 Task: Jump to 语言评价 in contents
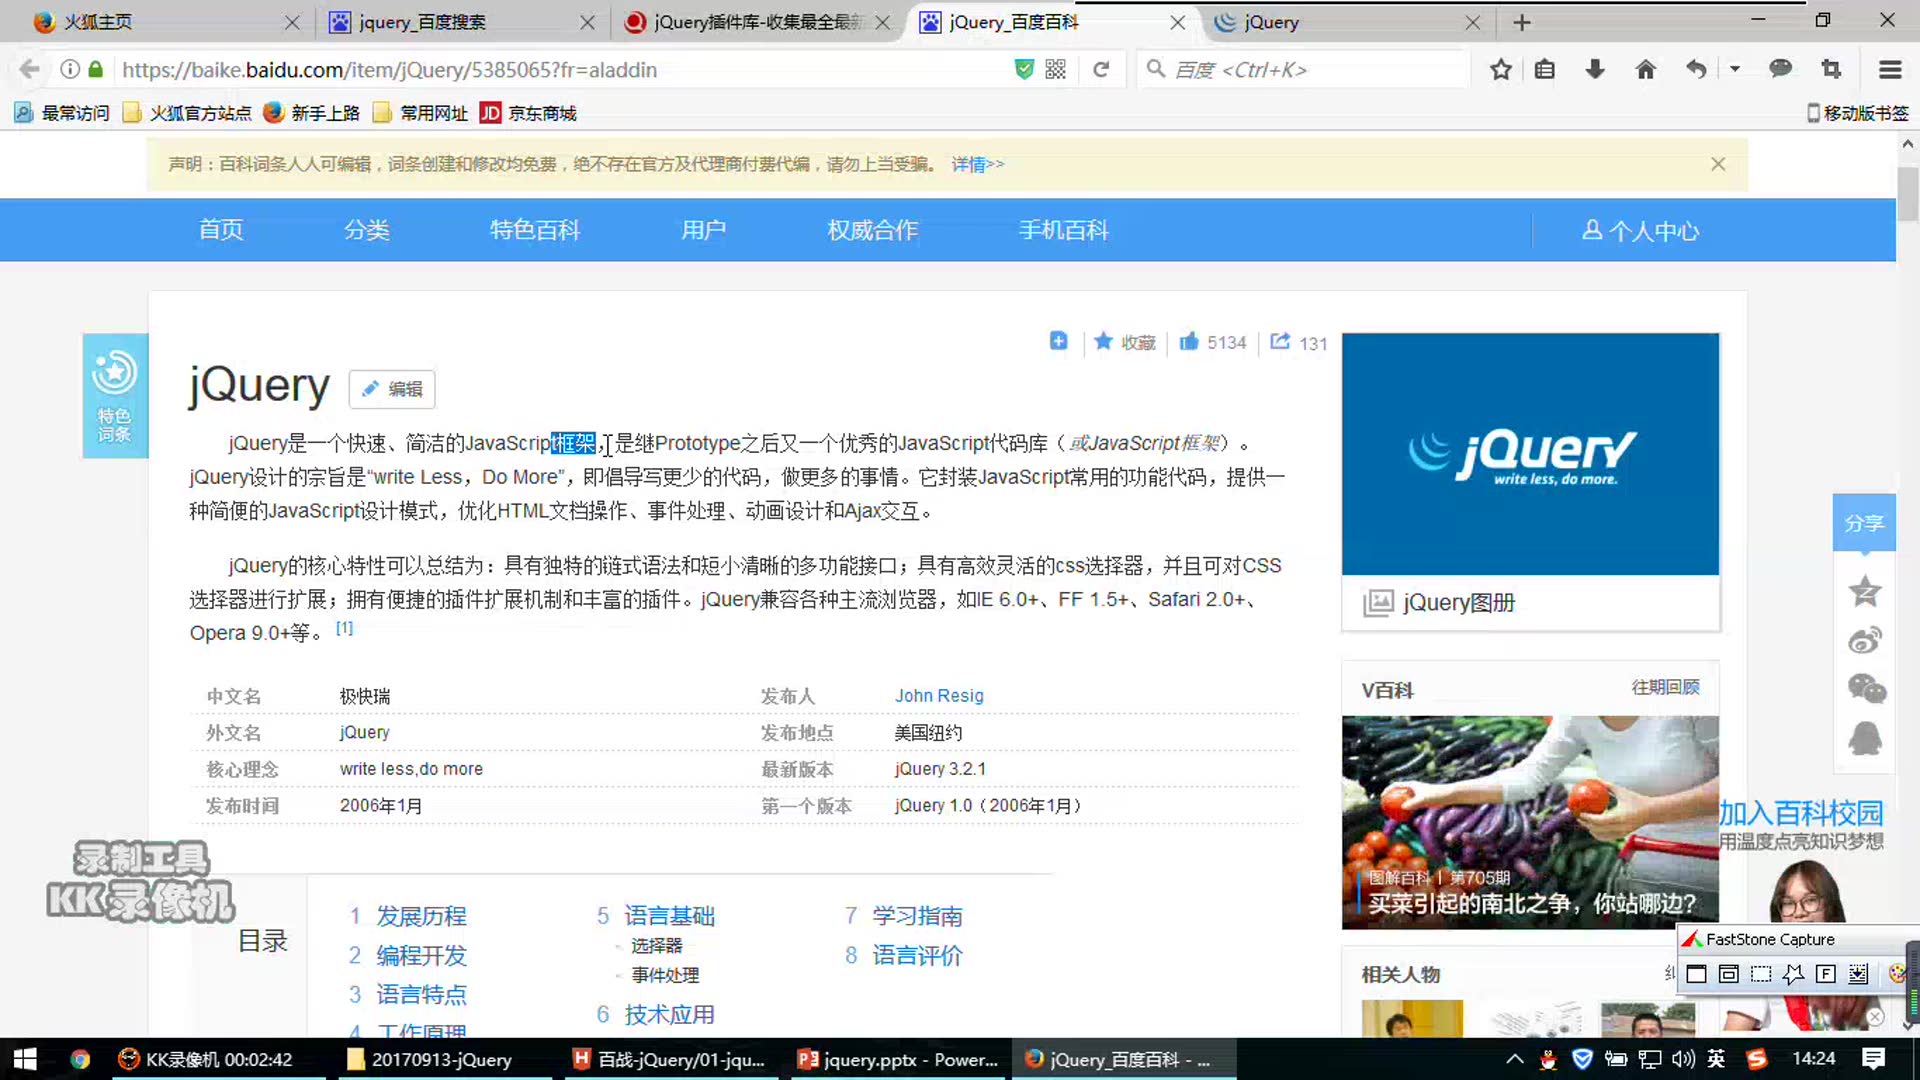click(x=917, y=955)
